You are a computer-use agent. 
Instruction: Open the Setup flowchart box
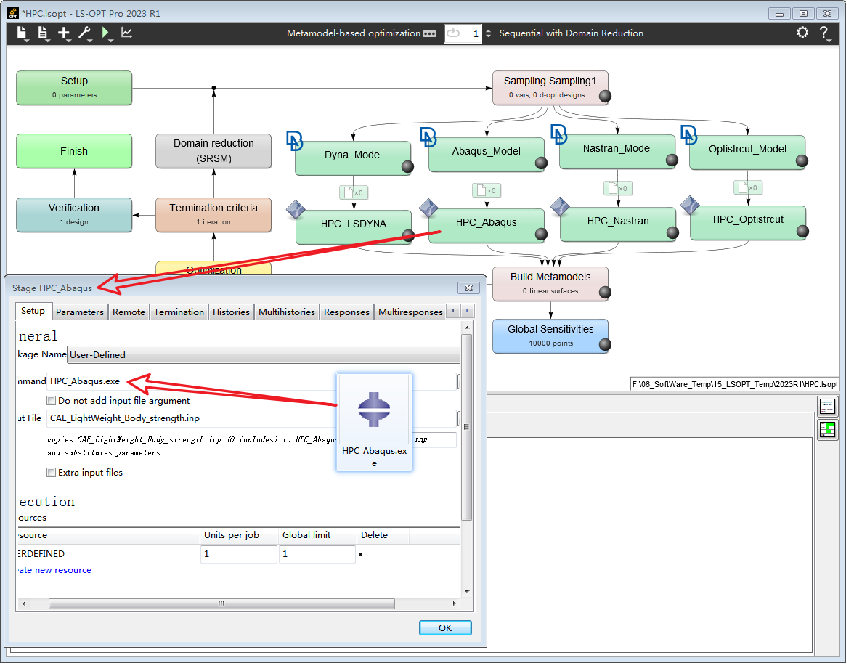click(74, 88)
